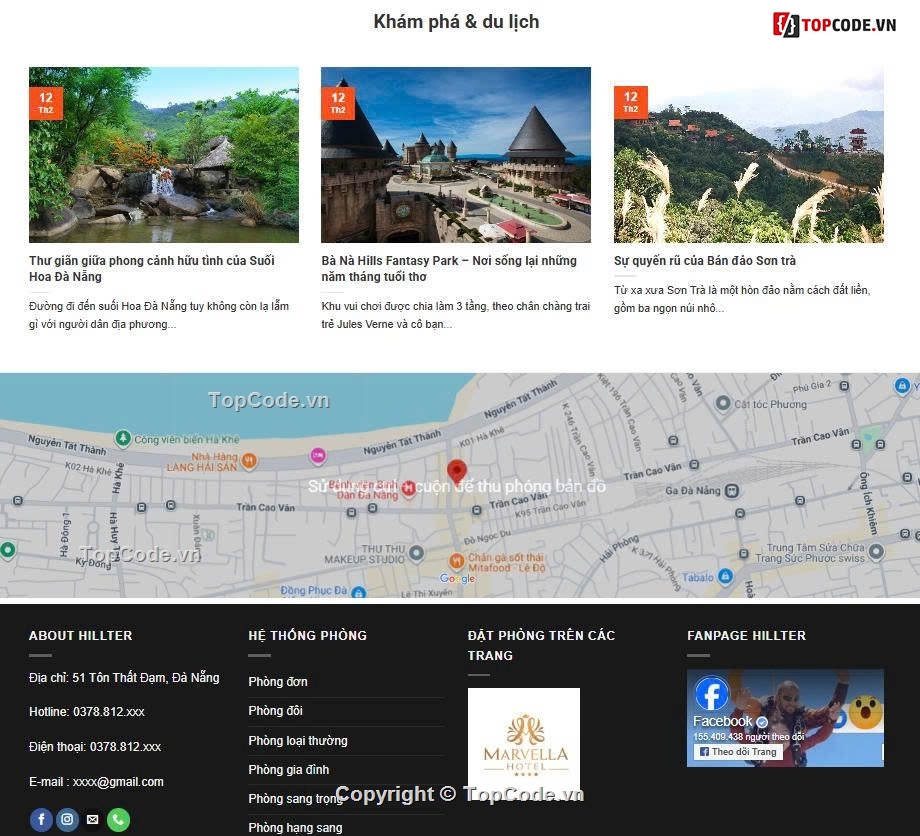Click the Suối Hoa waterfall article thumbnail
The height and width of the screenshot is (836, 920).
[x=163, y=154]
